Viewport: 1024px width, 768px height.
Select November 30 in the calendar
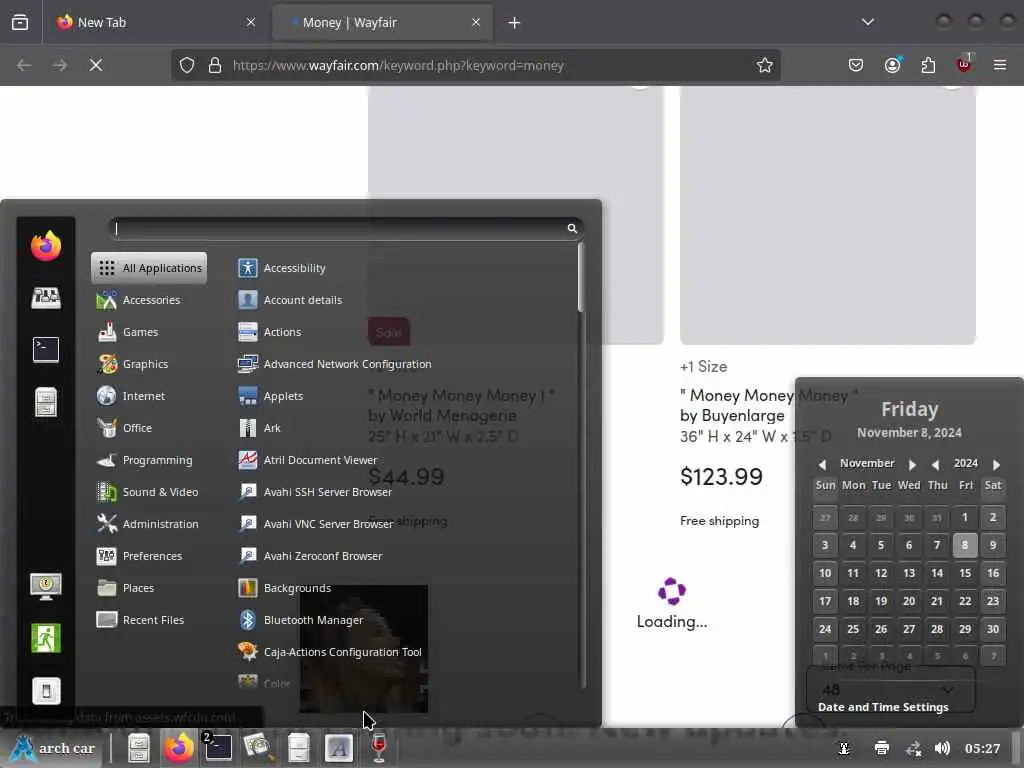[x=993, y=629]
